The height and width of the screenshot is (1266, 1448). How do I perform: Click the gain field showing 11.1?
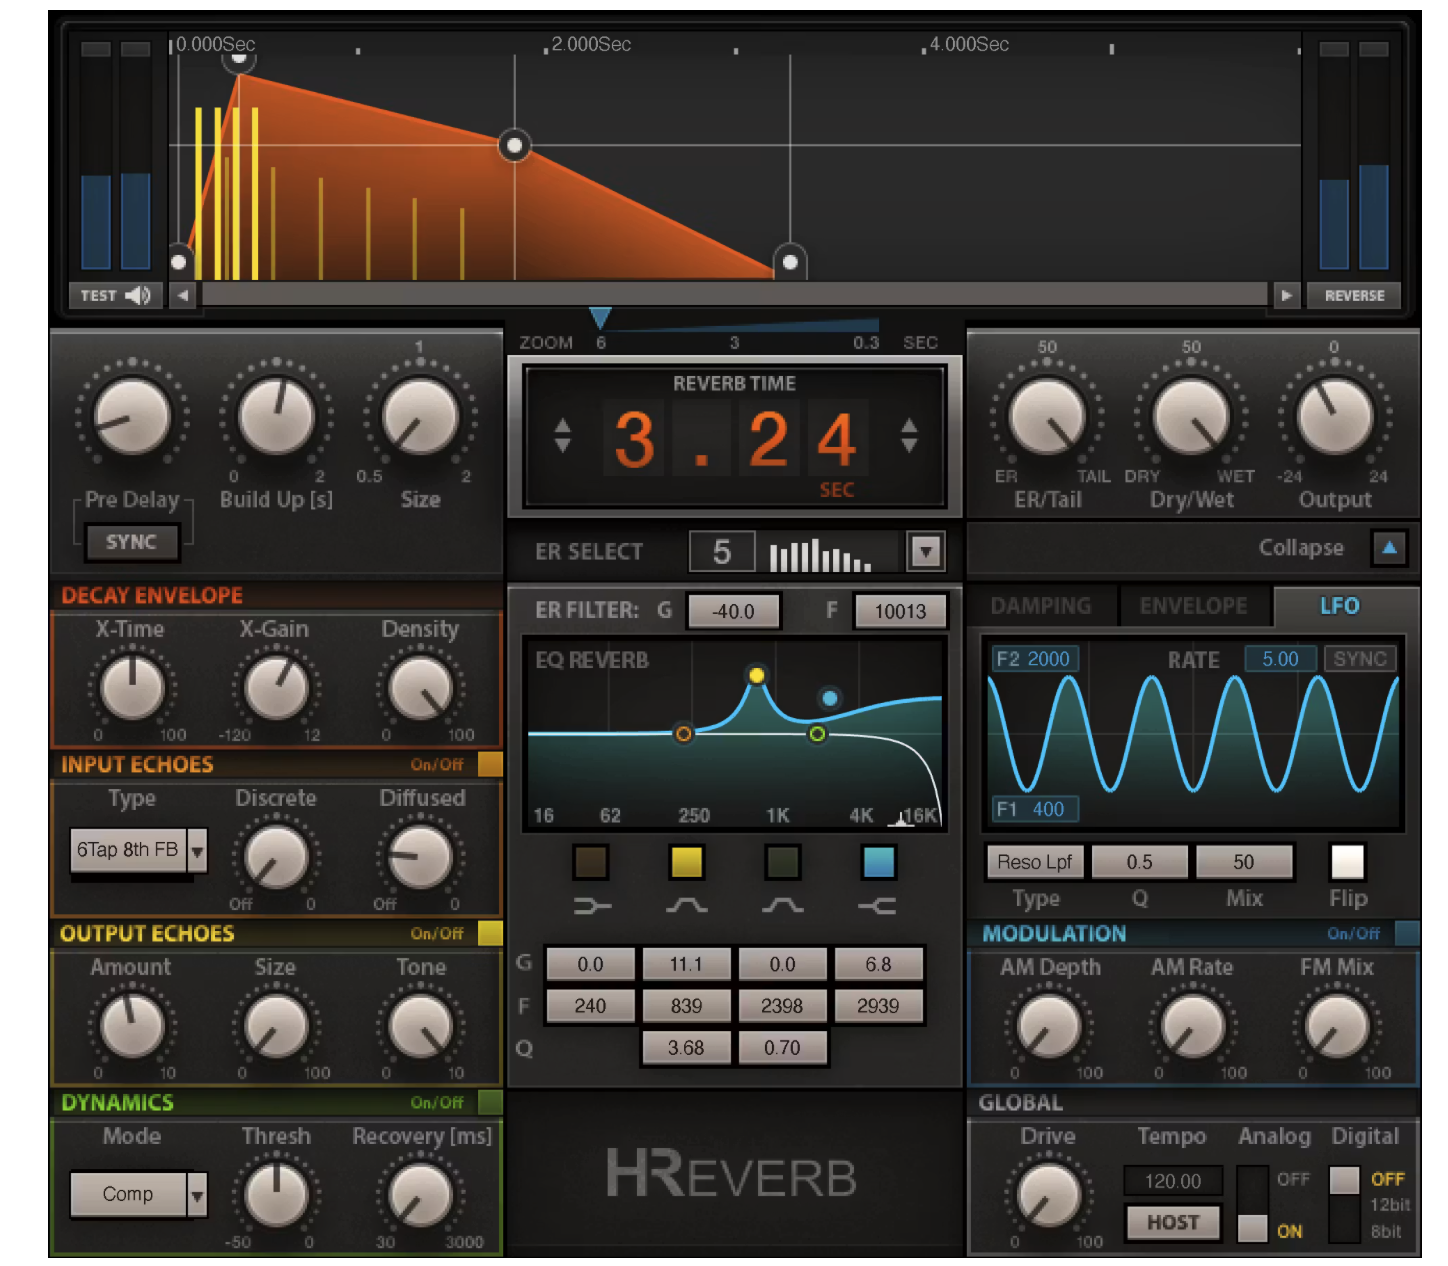coord(686,964)
